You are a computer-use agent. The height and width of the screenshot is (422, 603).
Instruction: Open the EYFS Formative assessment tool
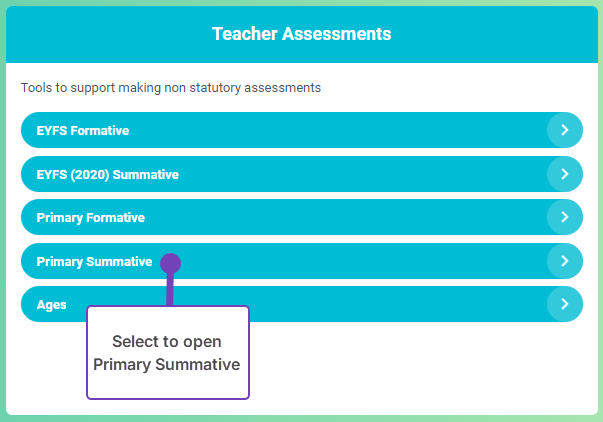[x=83, y=131]
